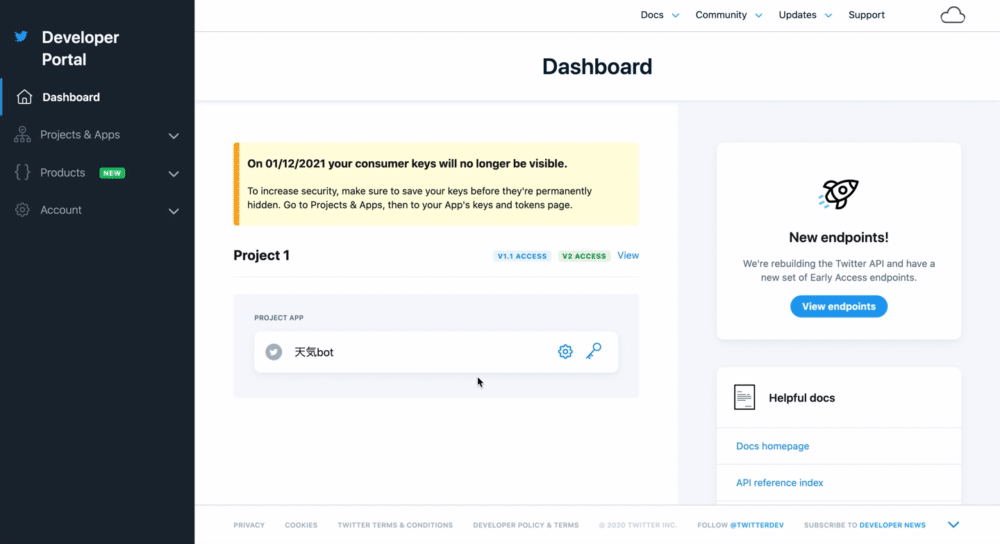Screen dimensions: 1000x544
Task: Click the 天気bot app avatar icon
Action: [274, 352]
